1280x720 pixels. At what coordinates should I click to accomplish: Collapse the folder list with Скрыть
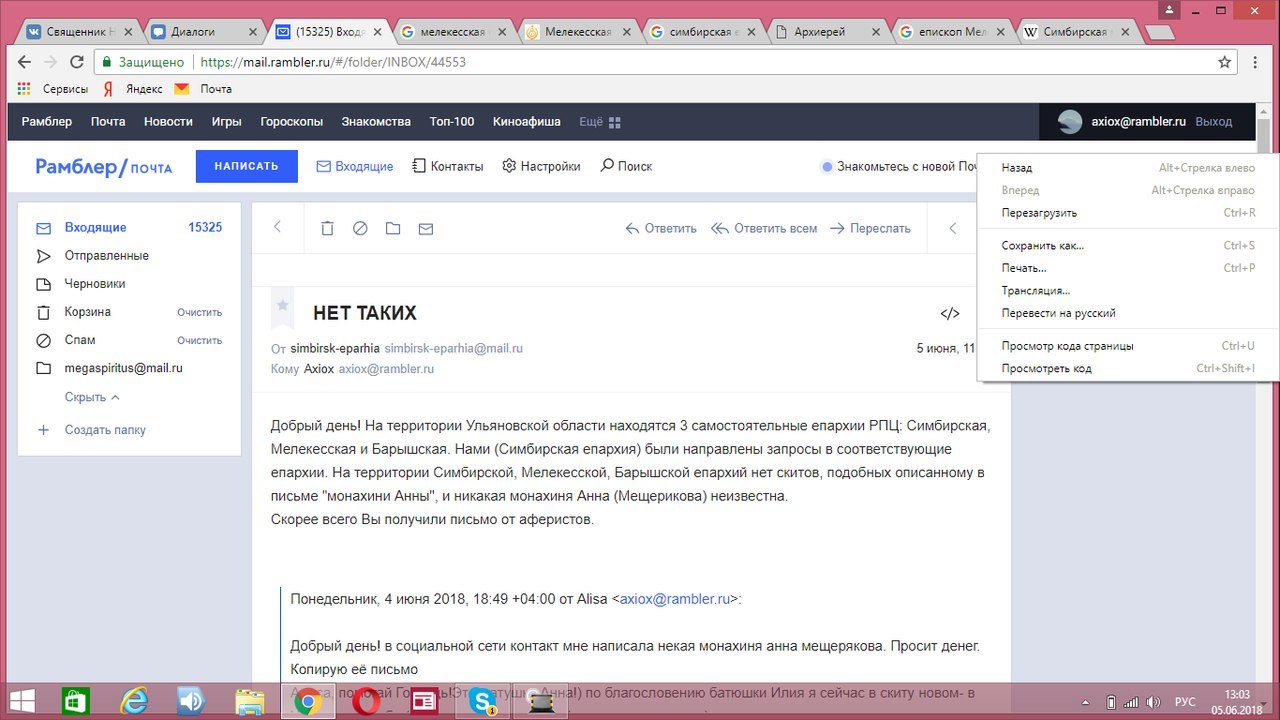tap(91, 397)
